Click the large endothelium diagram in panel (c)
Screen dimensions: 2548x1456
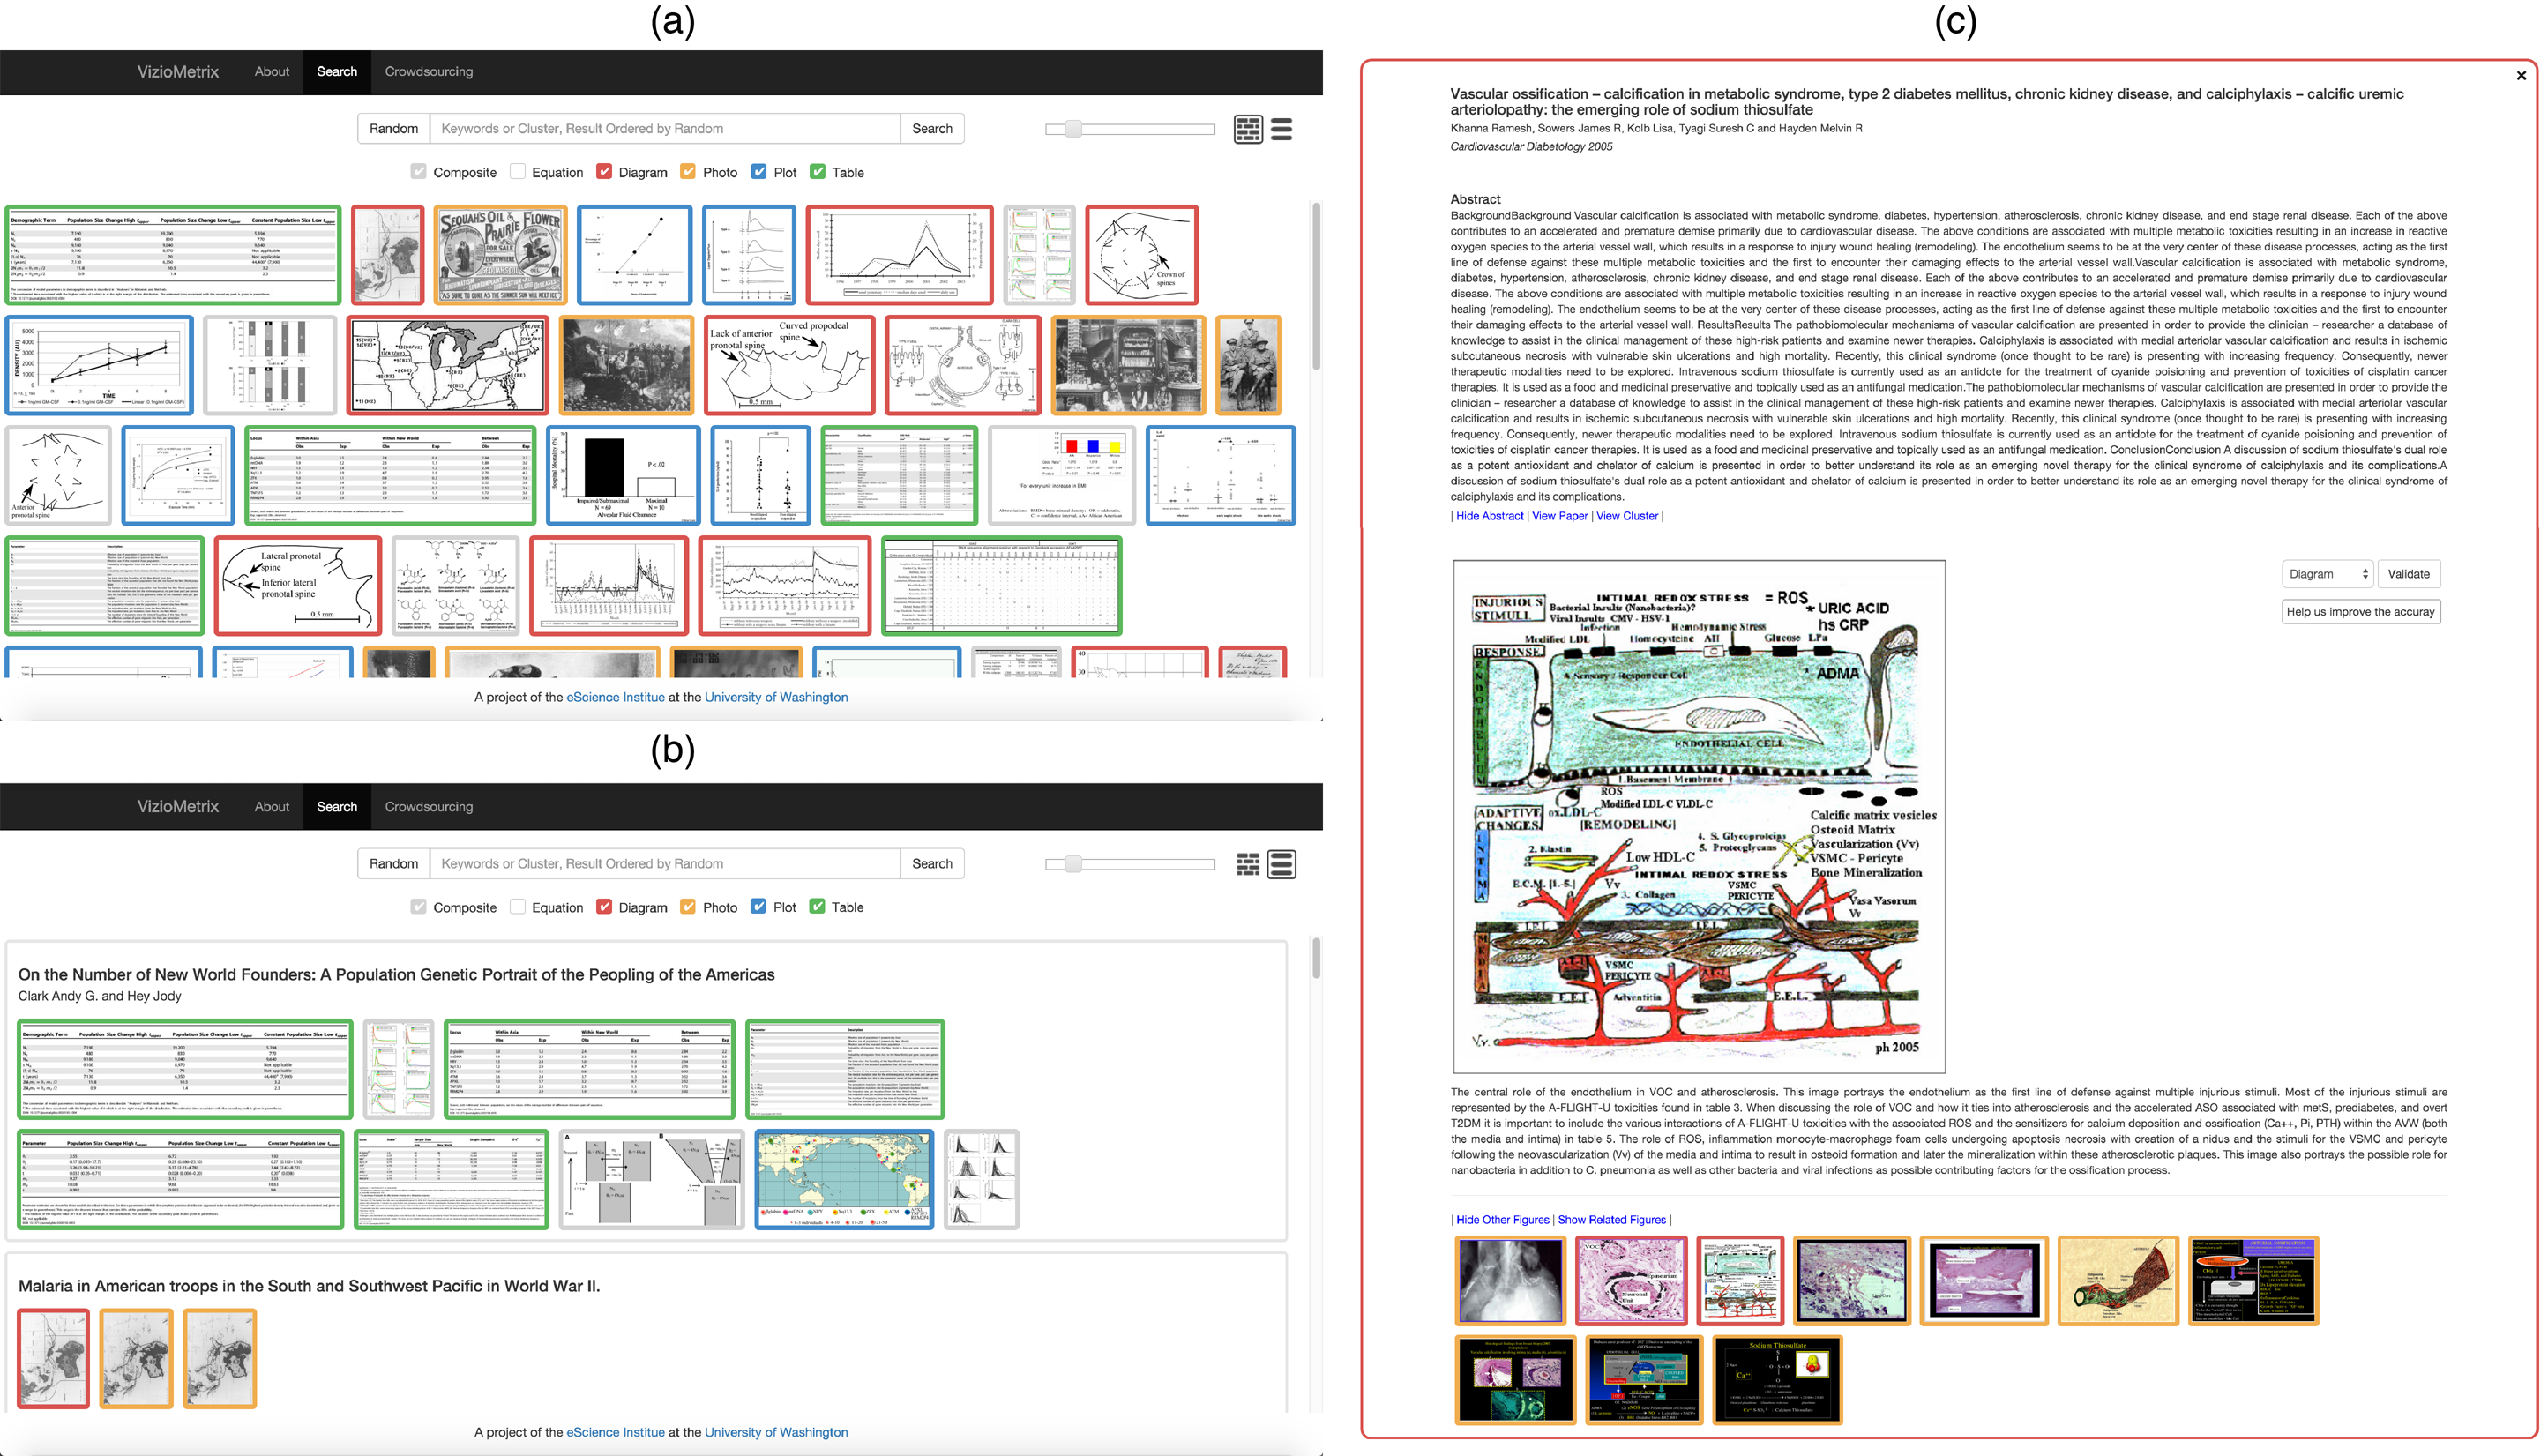(x=1699, y=816)
